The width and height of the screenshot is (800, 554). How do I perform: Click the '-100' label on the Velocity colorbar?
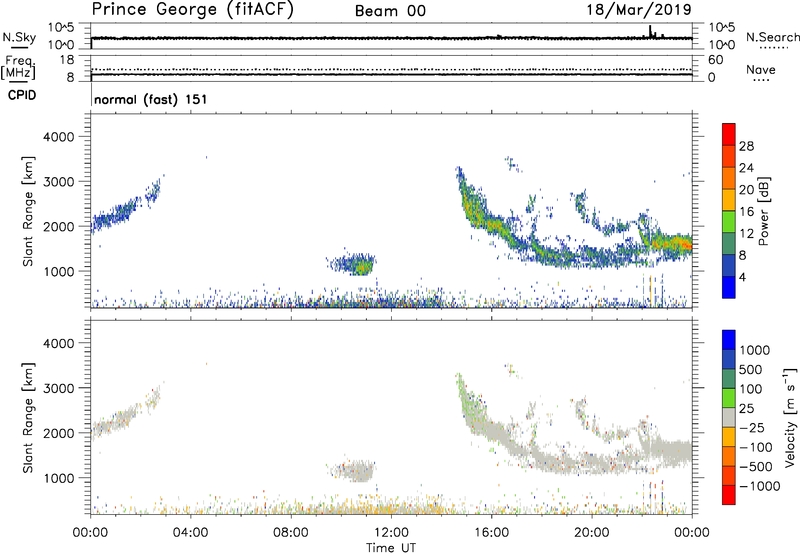tap(756, 447)
